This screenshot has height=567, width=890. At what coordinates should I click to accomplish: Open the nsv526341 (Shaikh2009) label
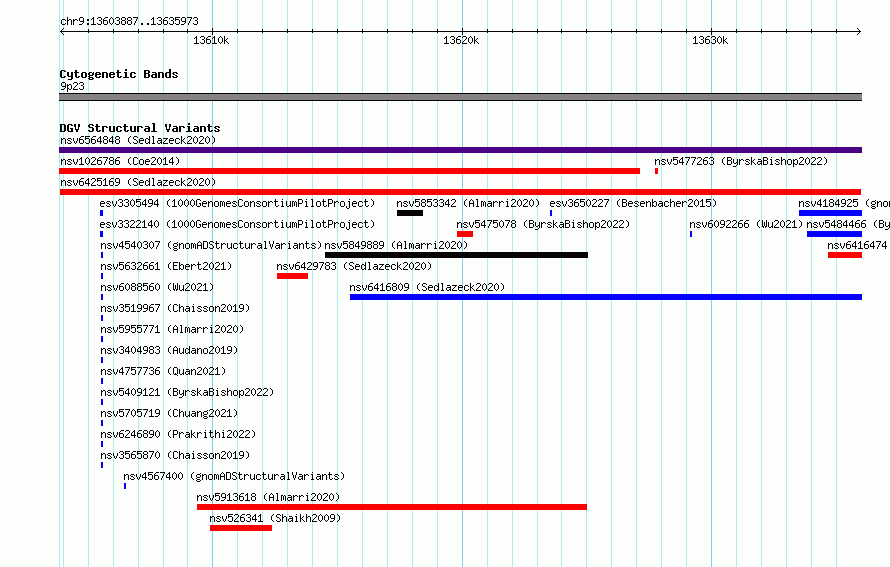click(x=275, y=518)
